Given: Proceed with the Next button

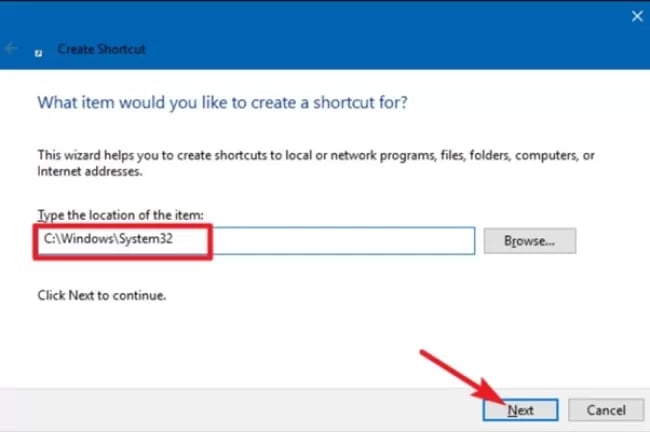Looking at the screenshot, I should 520,410.
